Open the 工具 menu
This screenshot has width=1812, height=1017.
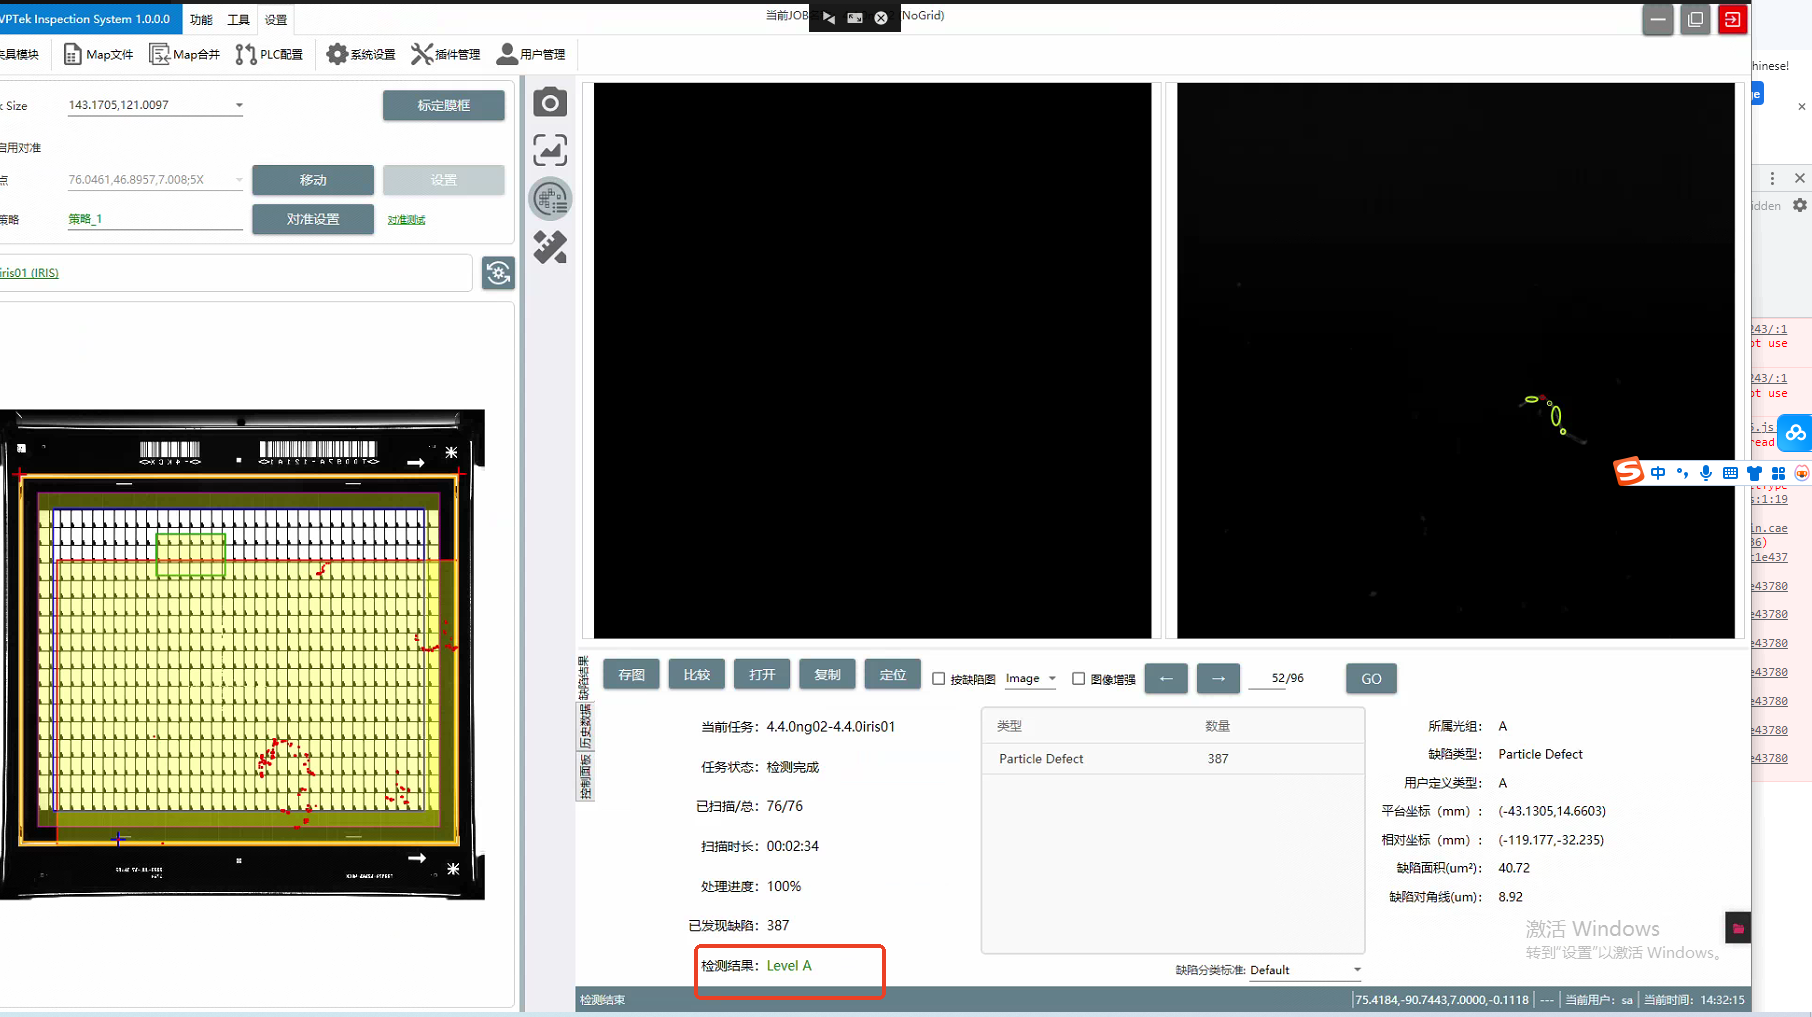[238, 19]
